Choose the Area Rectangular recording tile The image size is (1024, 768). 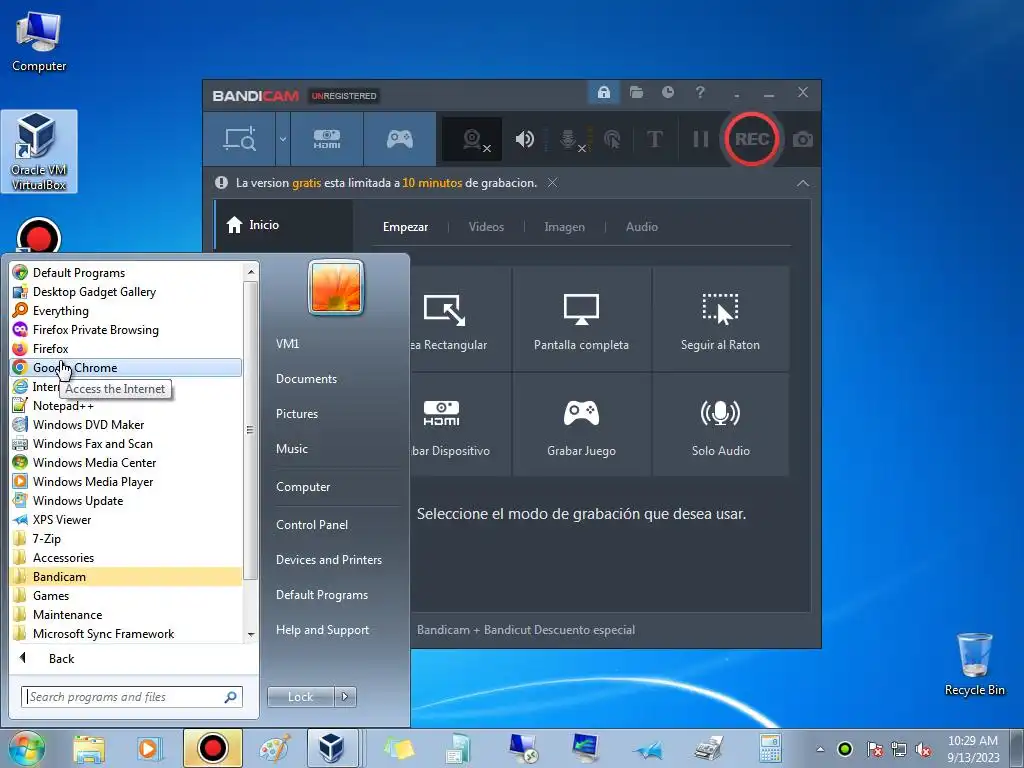pos(460,320)
